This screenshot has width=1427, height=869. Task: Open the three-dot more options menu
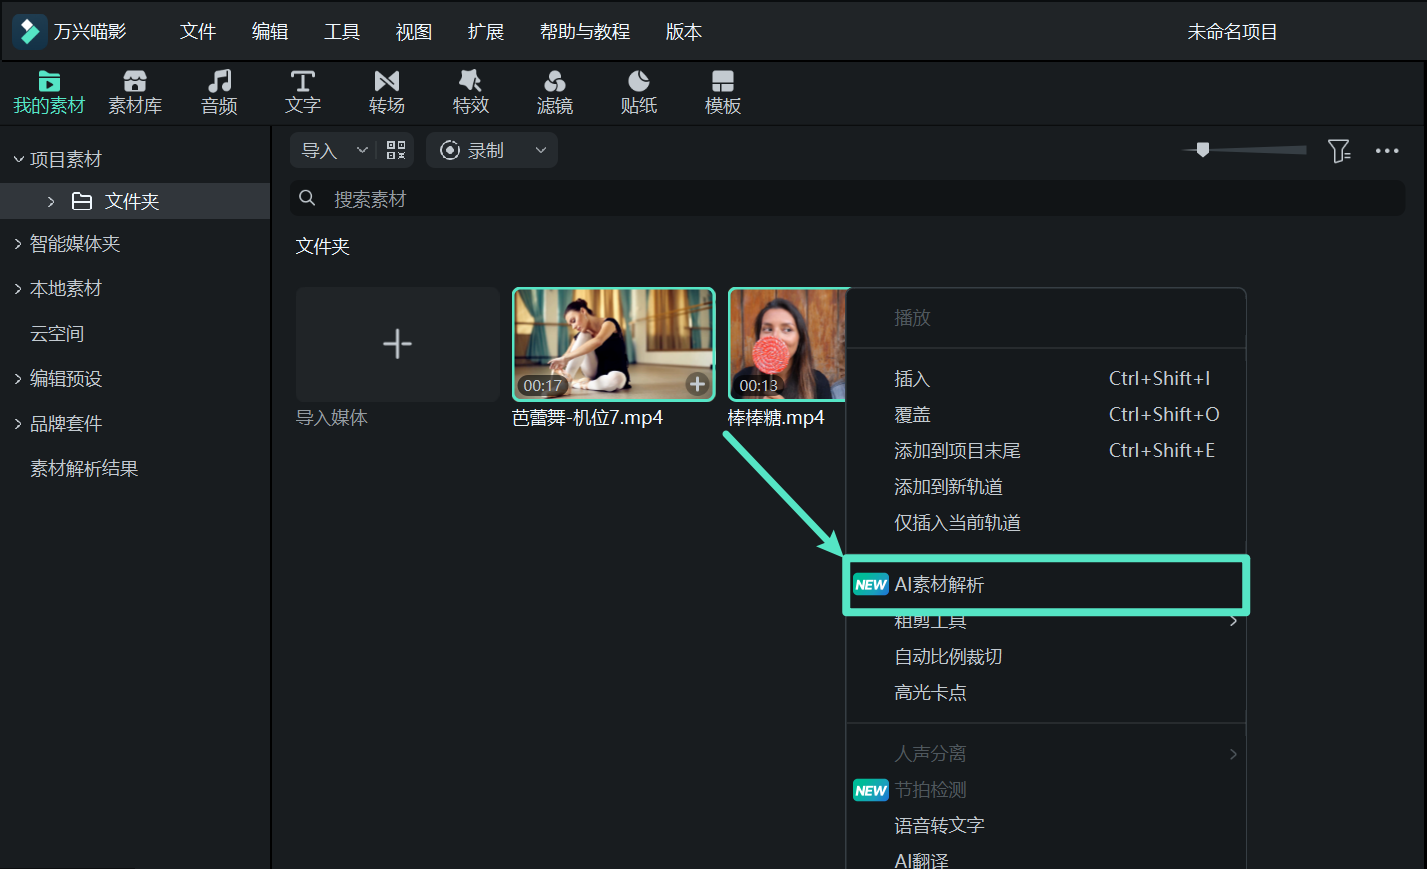1387,151
